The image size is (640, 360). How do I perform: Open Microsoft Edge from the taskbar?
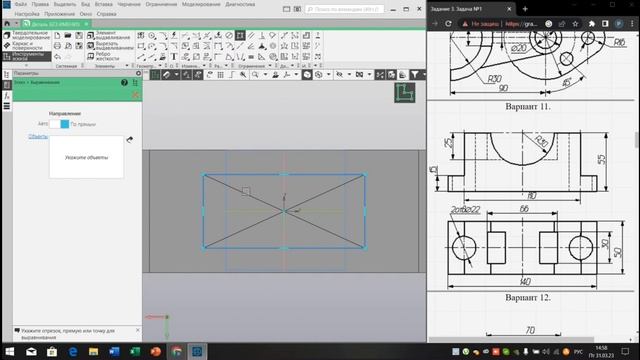pyautogui.click(x=73, y=351)
